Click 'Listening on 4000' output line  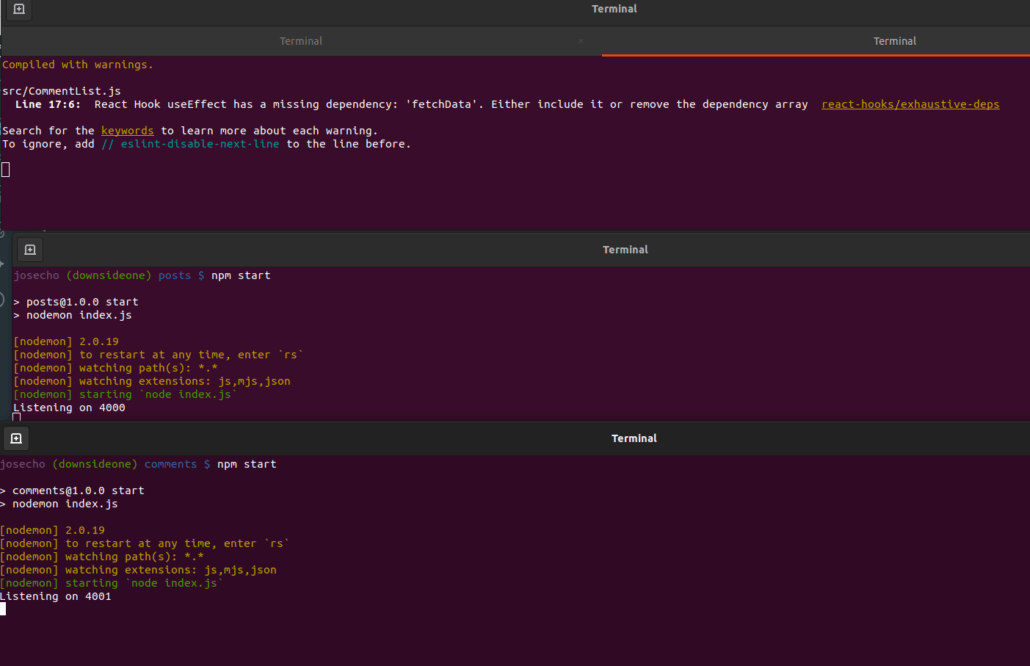69,407
